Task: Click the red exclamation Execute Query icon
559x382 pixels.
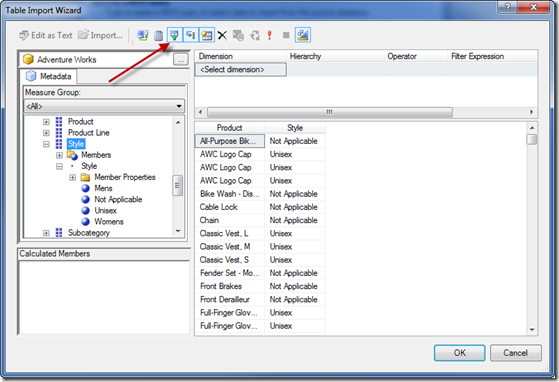Action: click(270, 35)
